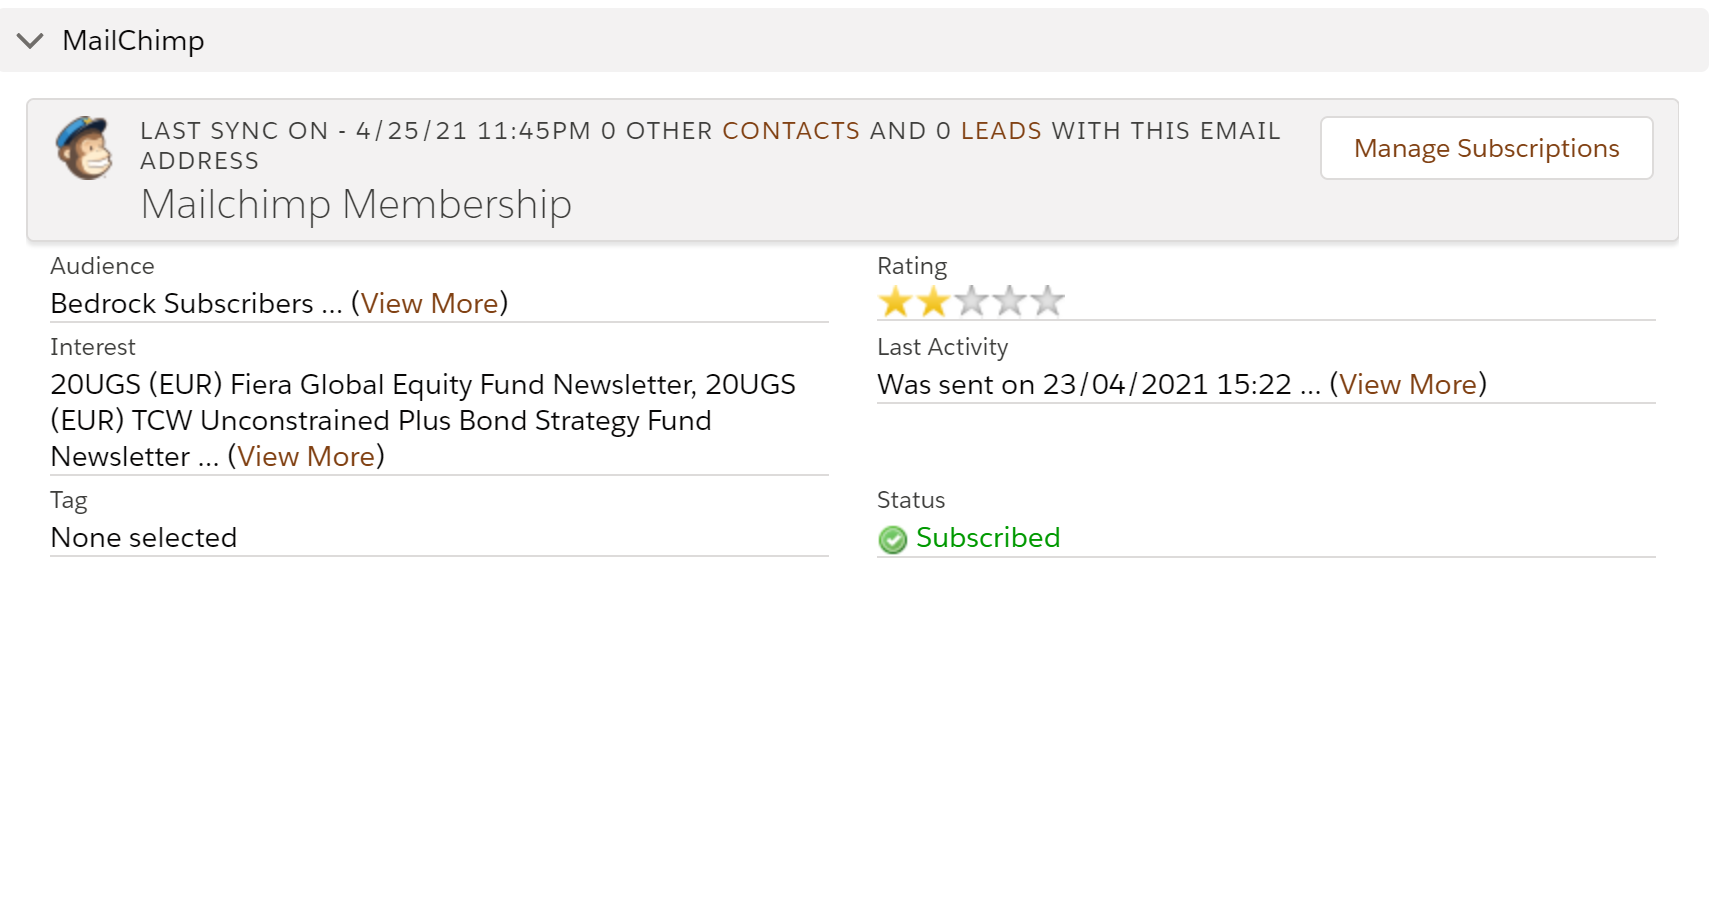Click the fifth grey rating star

[x=1047, y=301]
